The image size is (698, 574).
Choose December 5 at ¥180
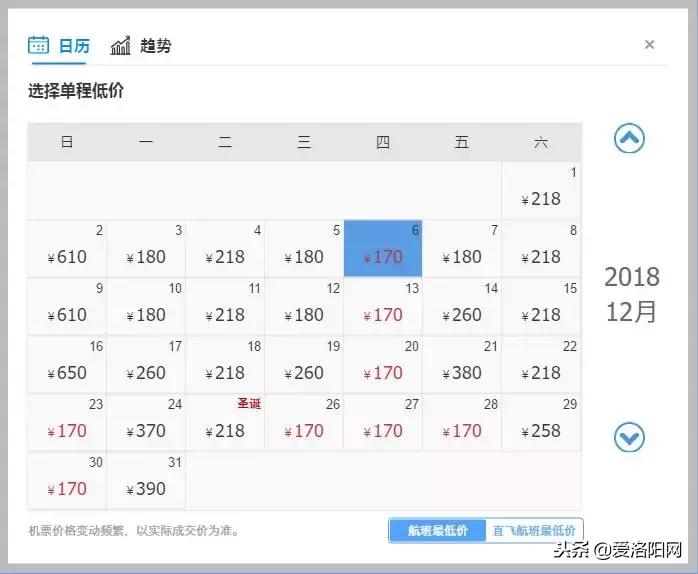(x=304, y=248)
